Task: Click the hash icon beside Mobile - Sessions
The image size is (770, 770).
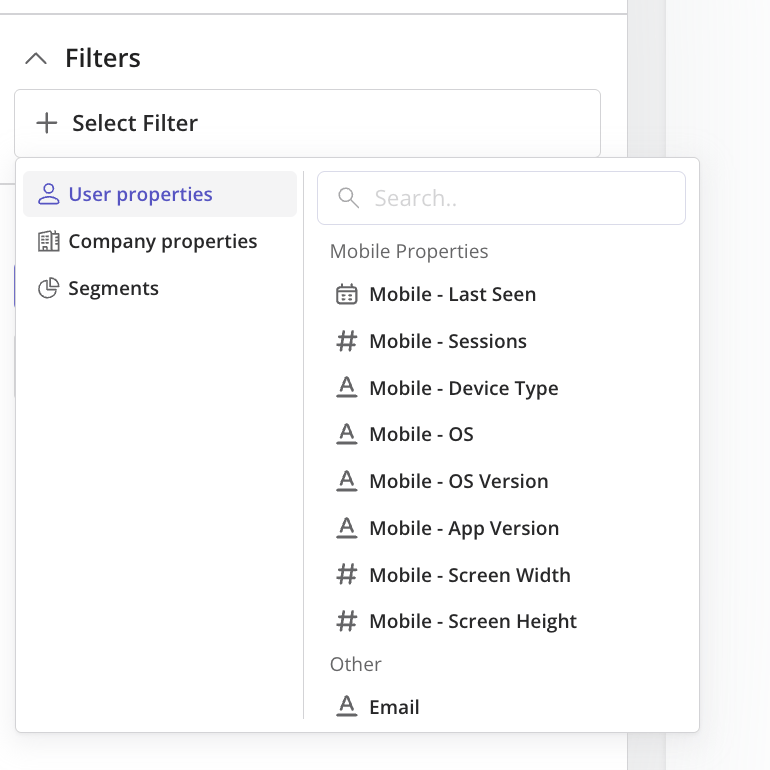Action: click(x=347, y=341)
